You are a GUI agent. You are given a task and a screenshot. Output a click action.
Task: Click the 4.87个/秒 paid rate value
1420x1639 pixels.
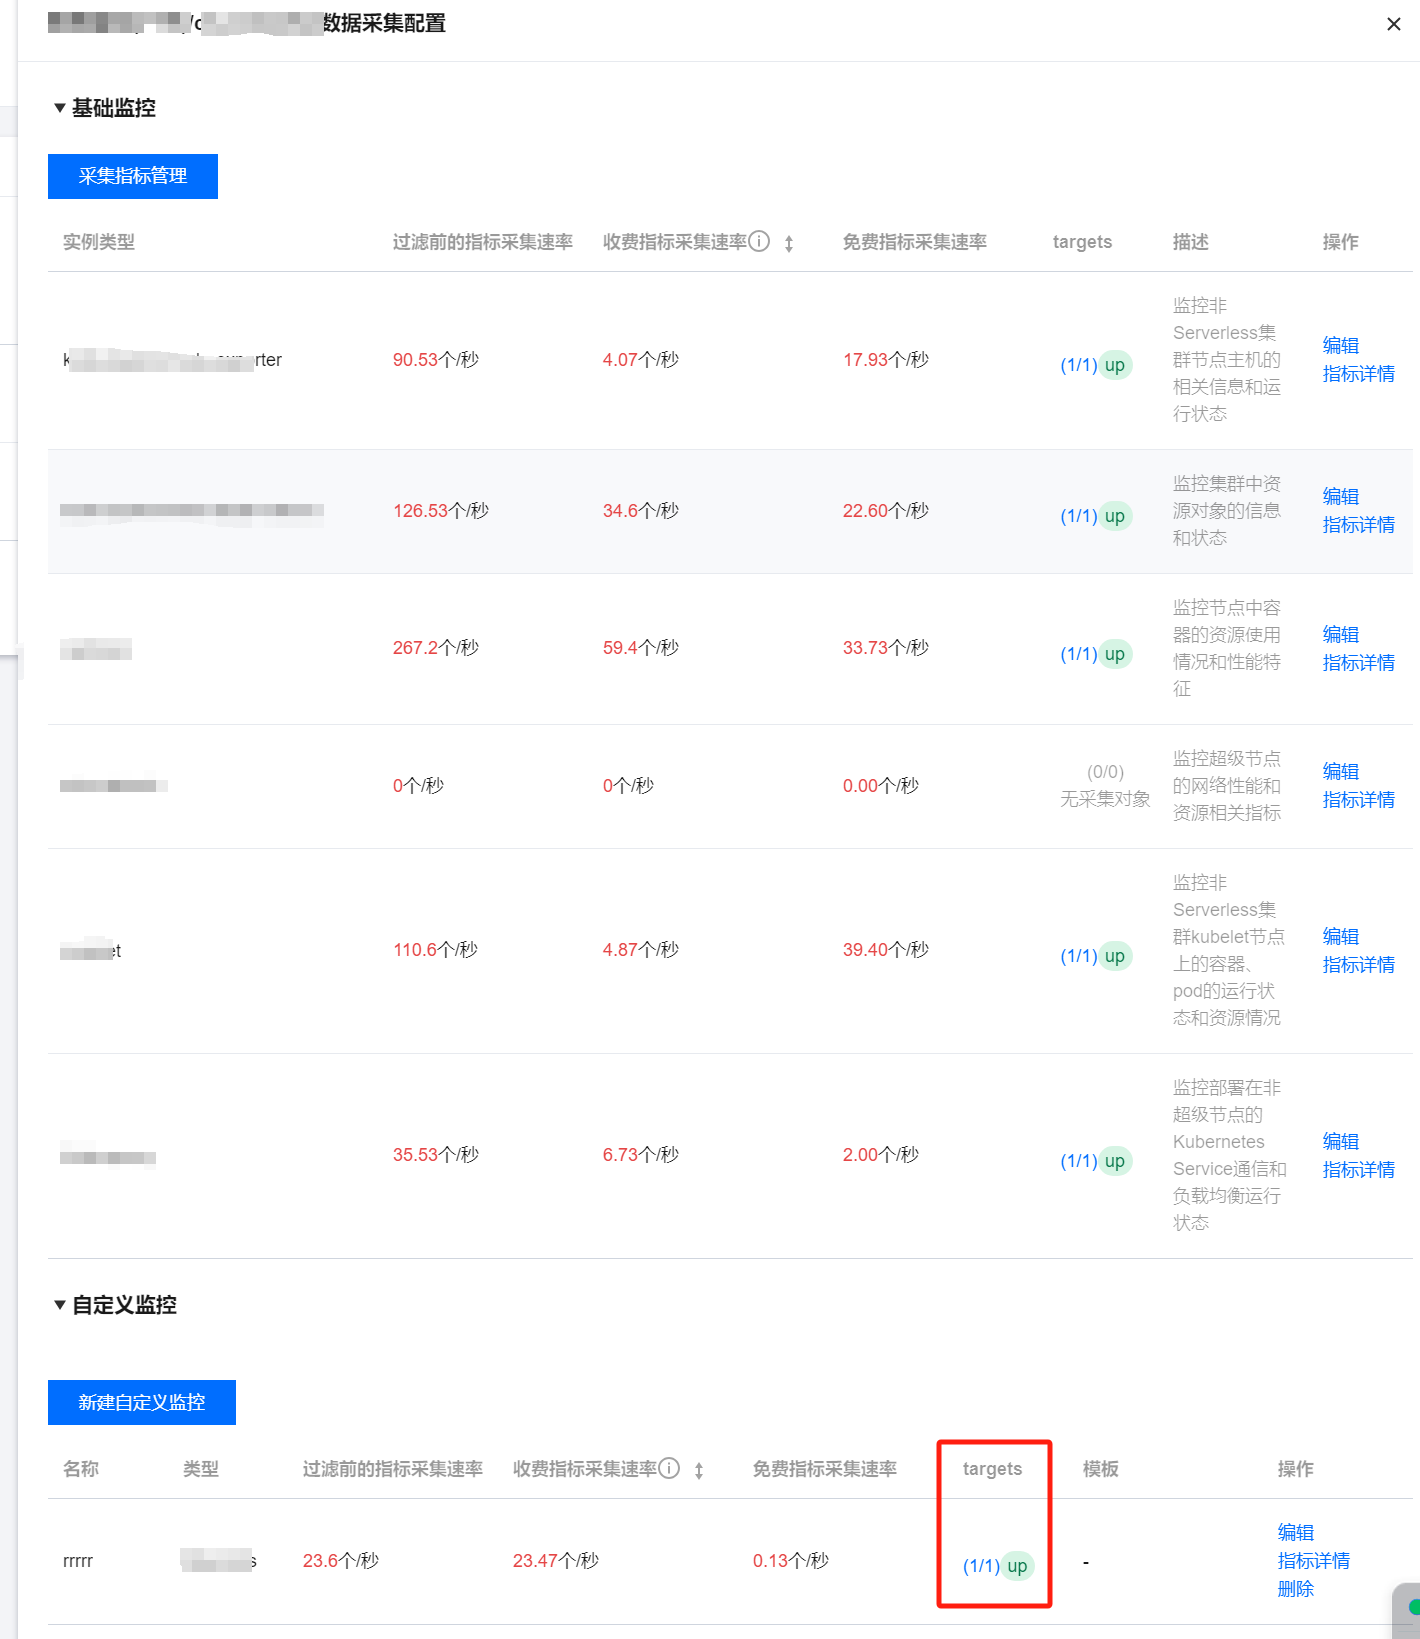coord(640,950)
